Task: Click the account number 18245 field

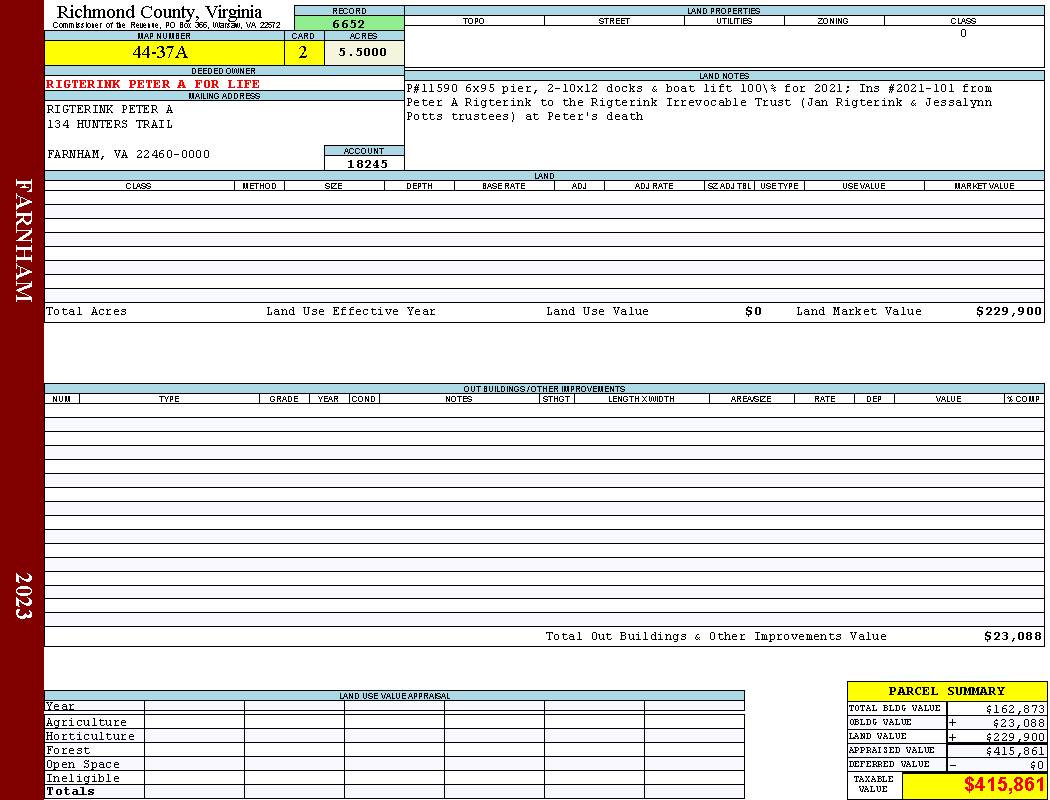Action: click(x=364, y=164)
